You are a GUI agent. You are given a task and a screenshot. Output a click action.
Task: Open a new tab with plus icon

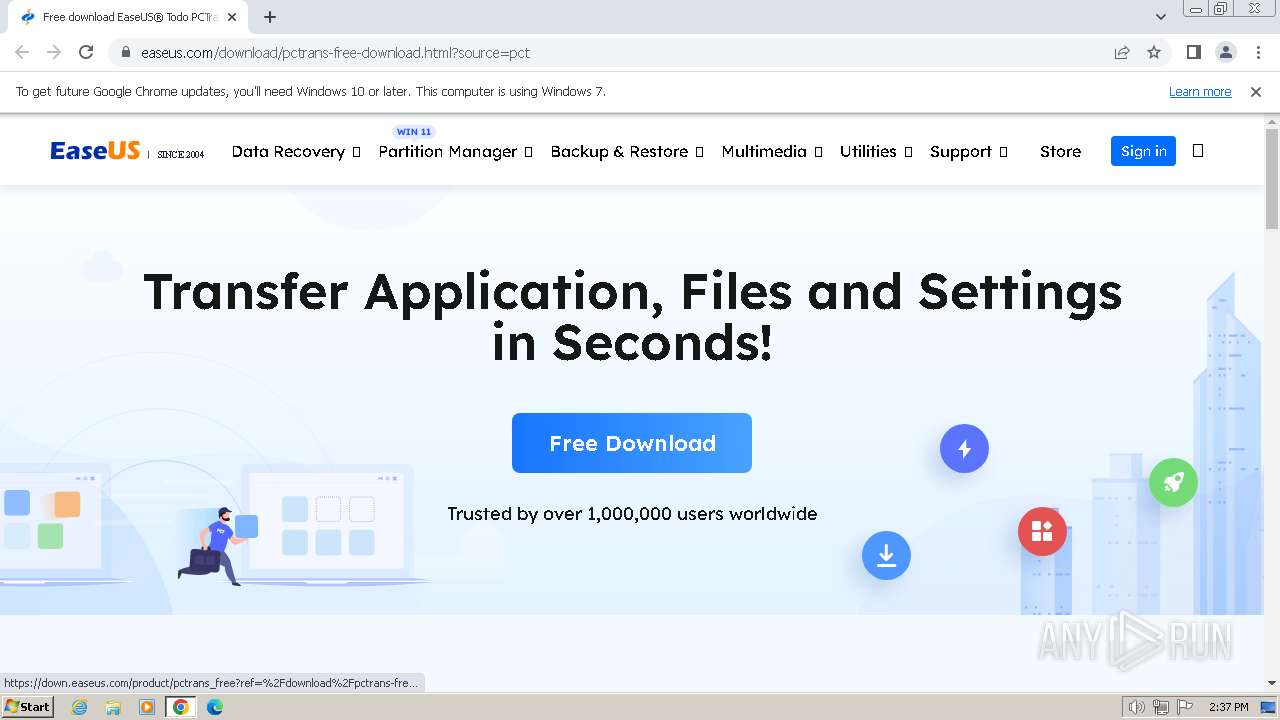(270, 17)
